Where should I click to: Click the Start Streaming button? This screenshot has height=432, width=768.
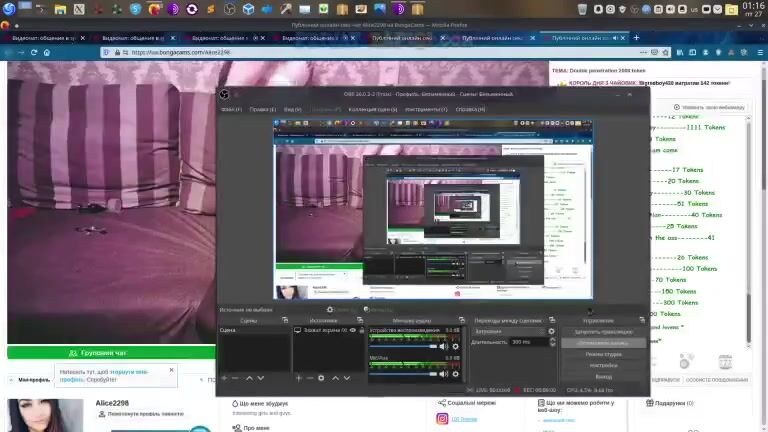point(603,331)
